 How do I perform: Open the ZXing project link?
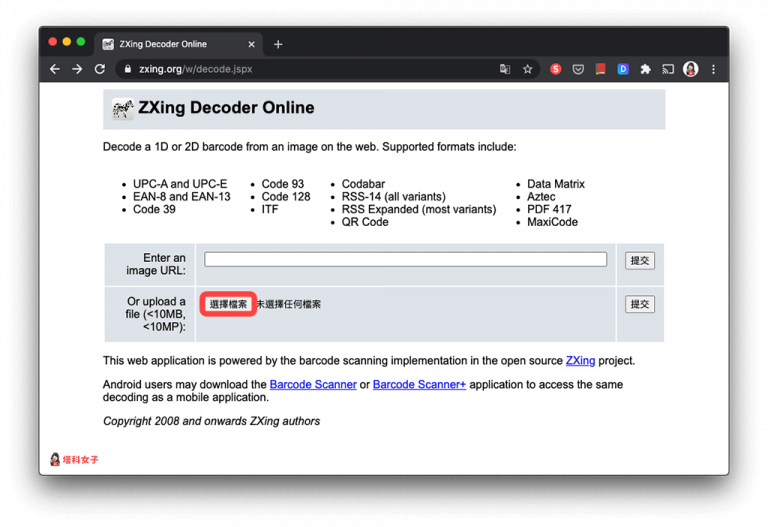click(580, 360)
